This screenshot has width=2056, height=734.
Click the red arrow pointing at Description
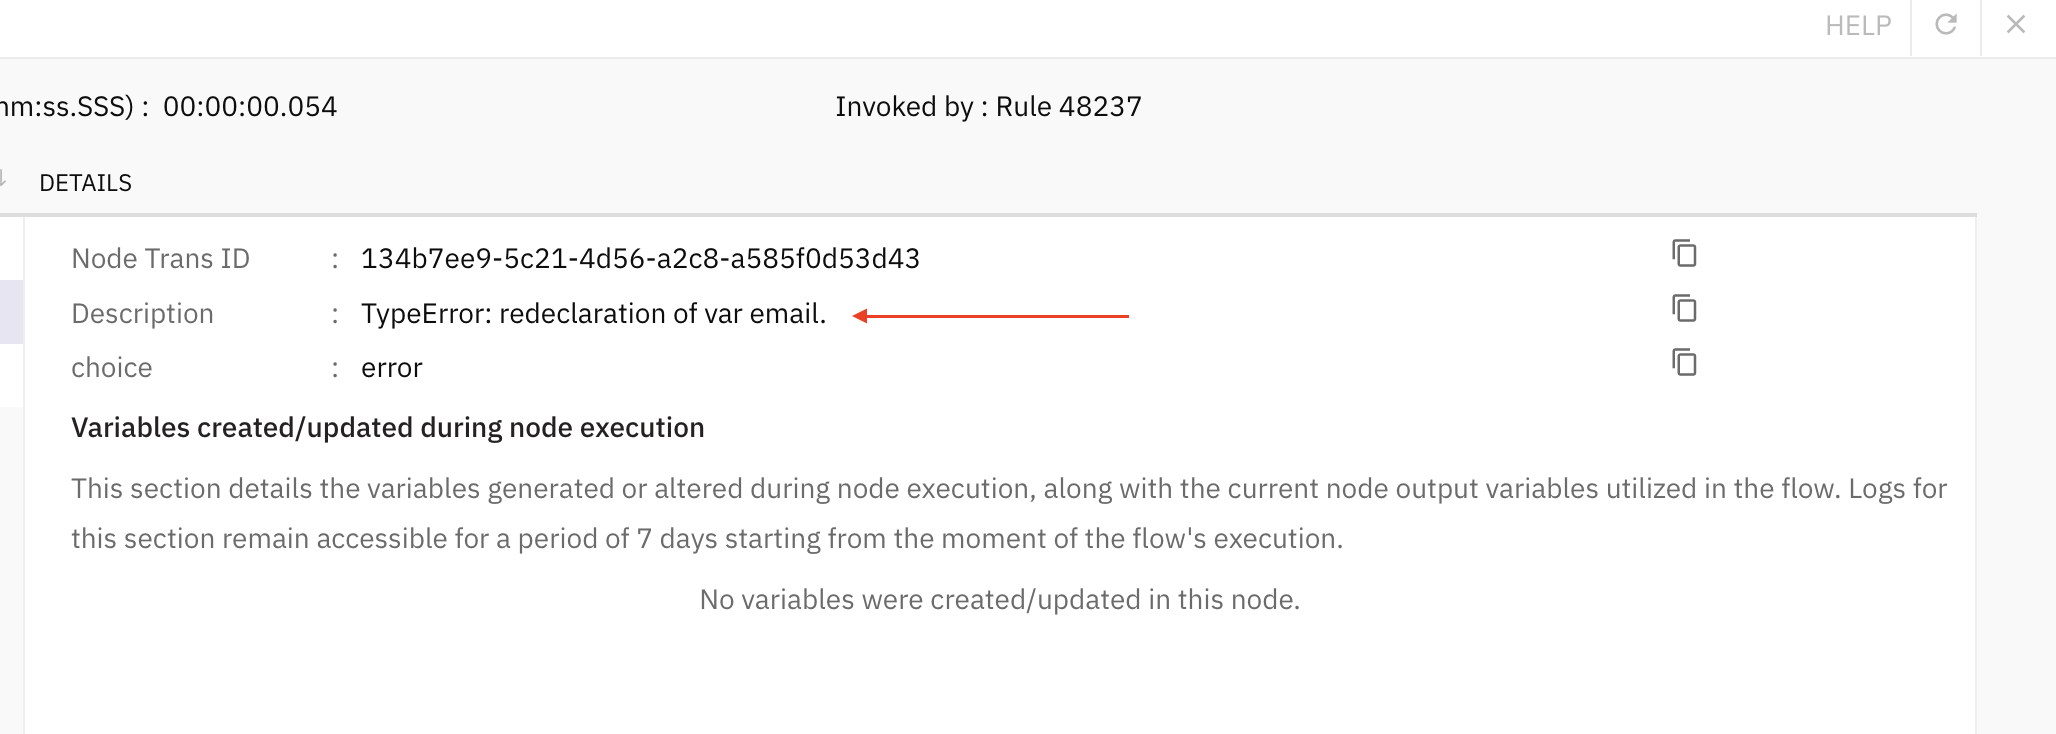tap(990, 316)
